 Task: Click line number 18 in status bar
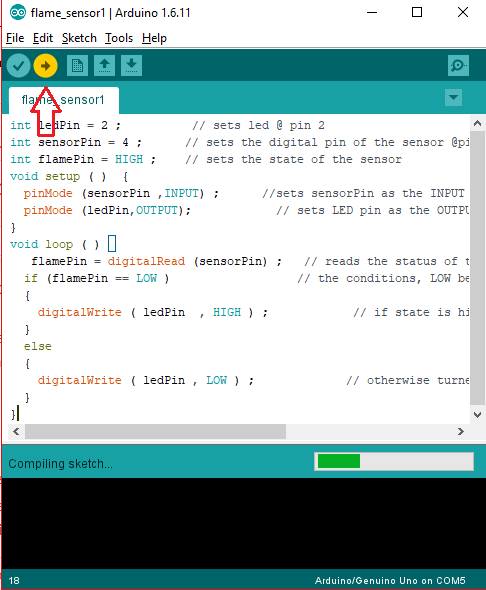[x=14, y=581]
